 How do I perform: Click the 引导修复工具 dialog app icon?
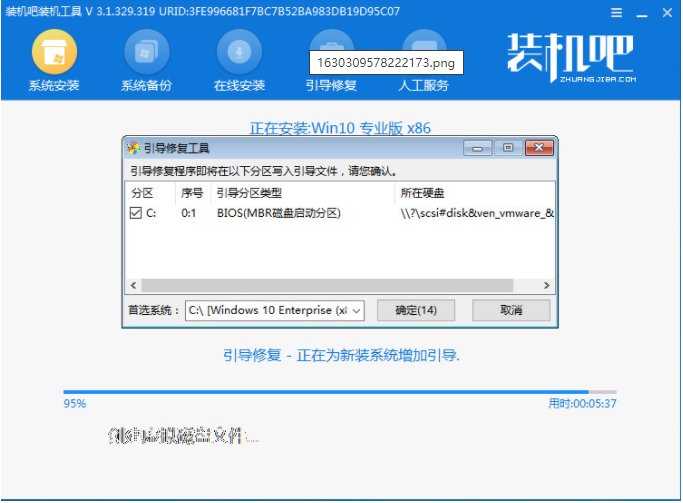click(x=133, y=148)
